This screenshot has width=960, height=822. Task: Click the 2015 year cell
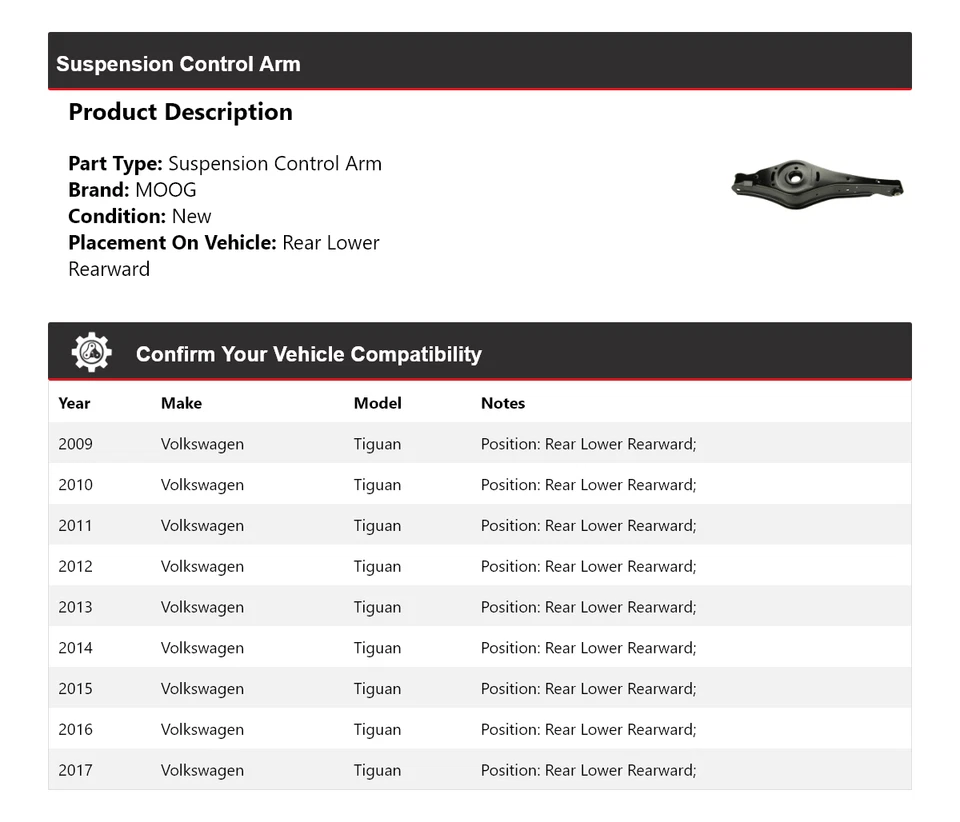click(75, 689)
